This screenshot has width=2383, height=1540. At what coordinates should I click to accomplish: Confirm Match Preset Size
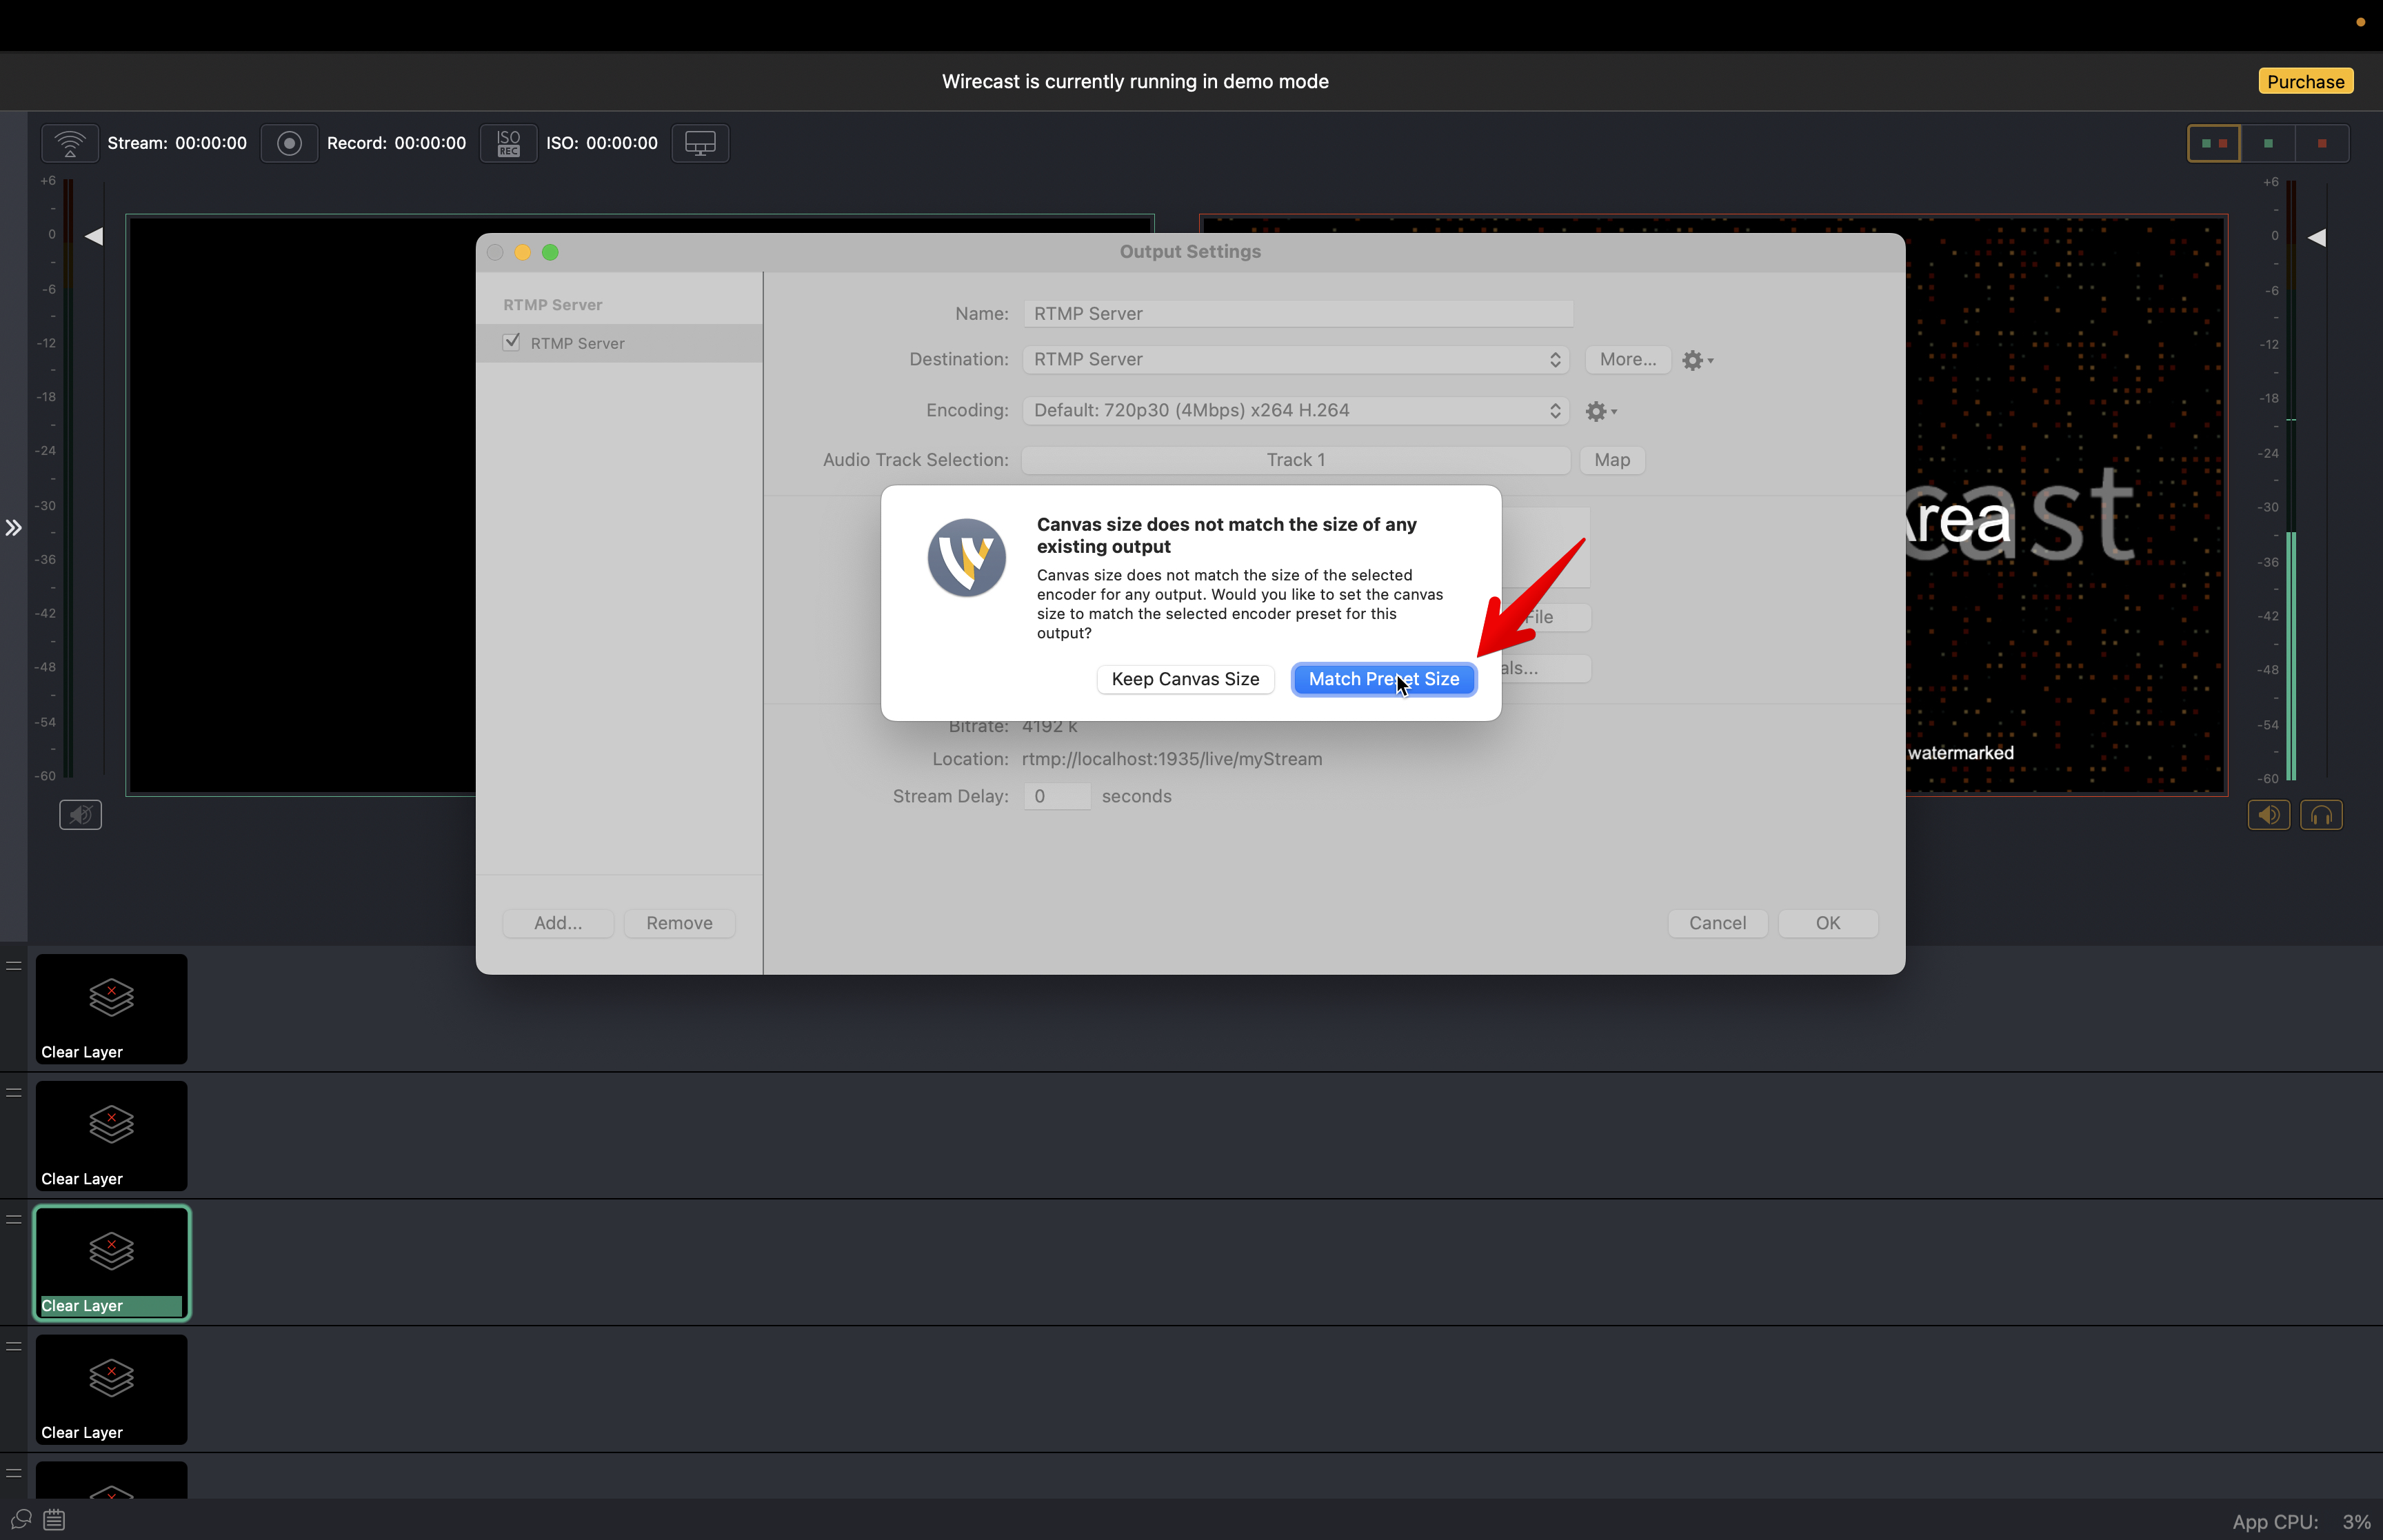(x=1384, y=679)
